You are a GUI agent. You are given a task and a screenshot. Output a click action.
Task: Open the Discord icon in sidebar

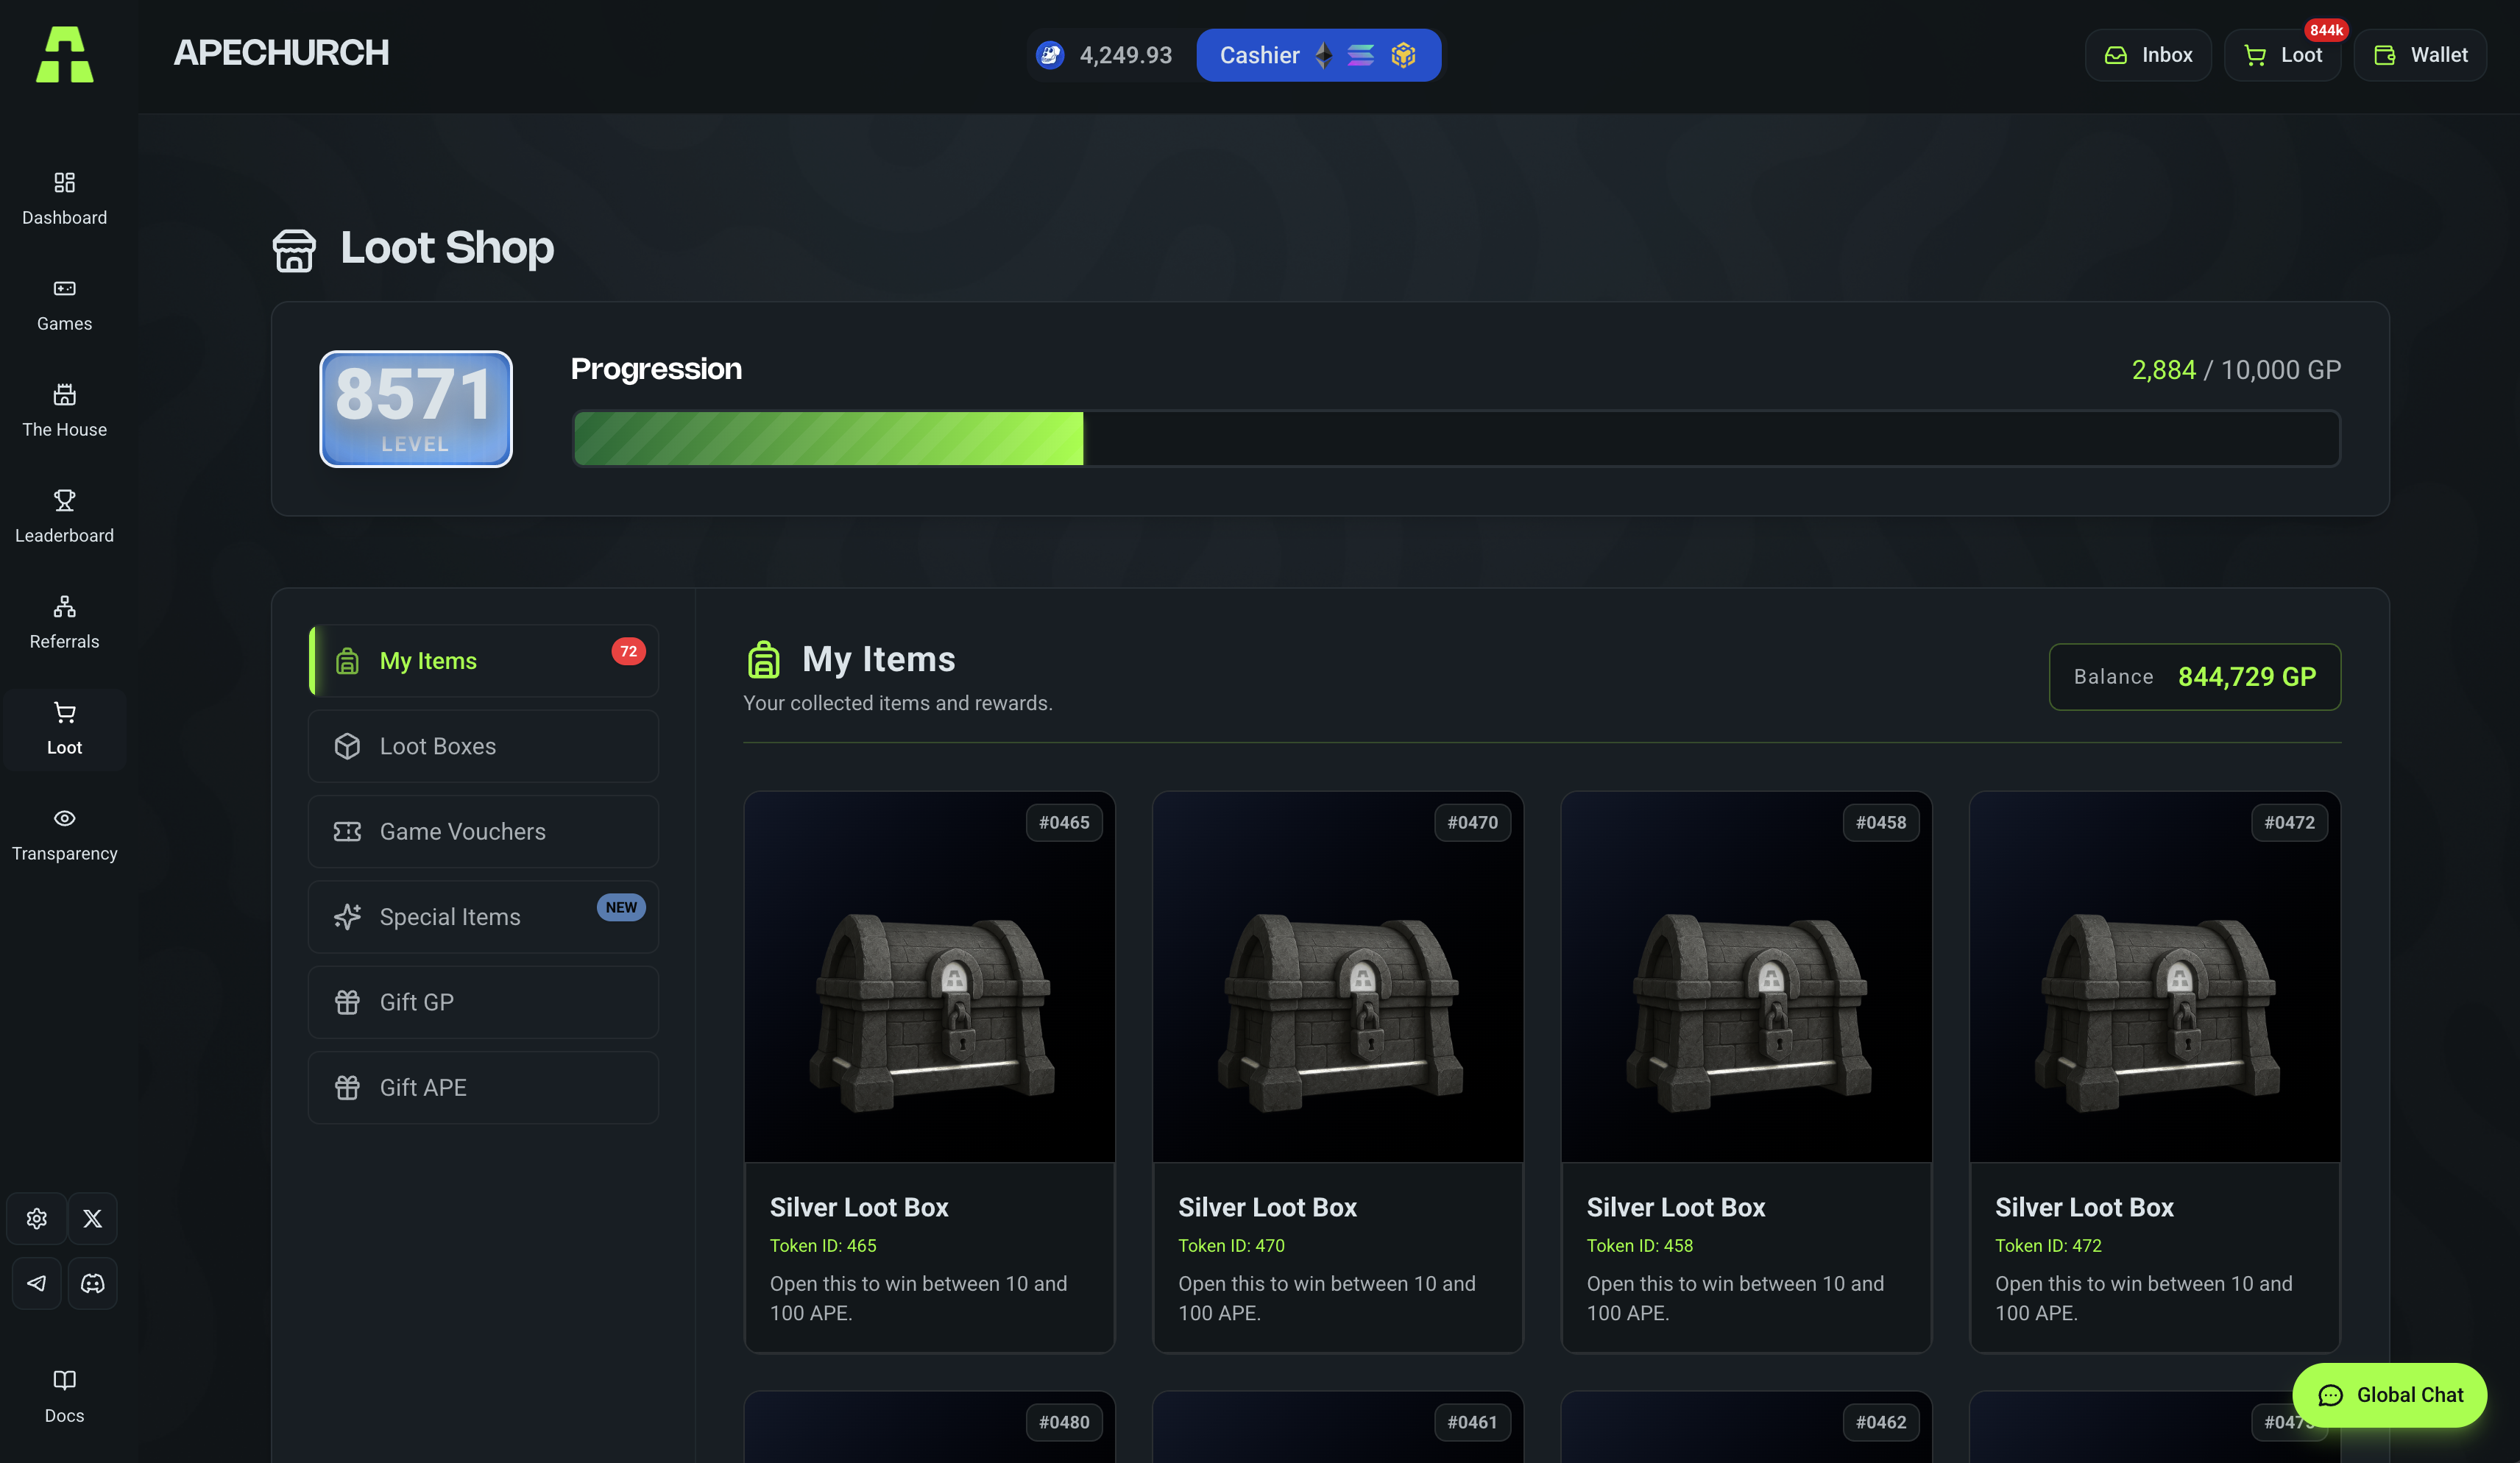[92, 1283]
